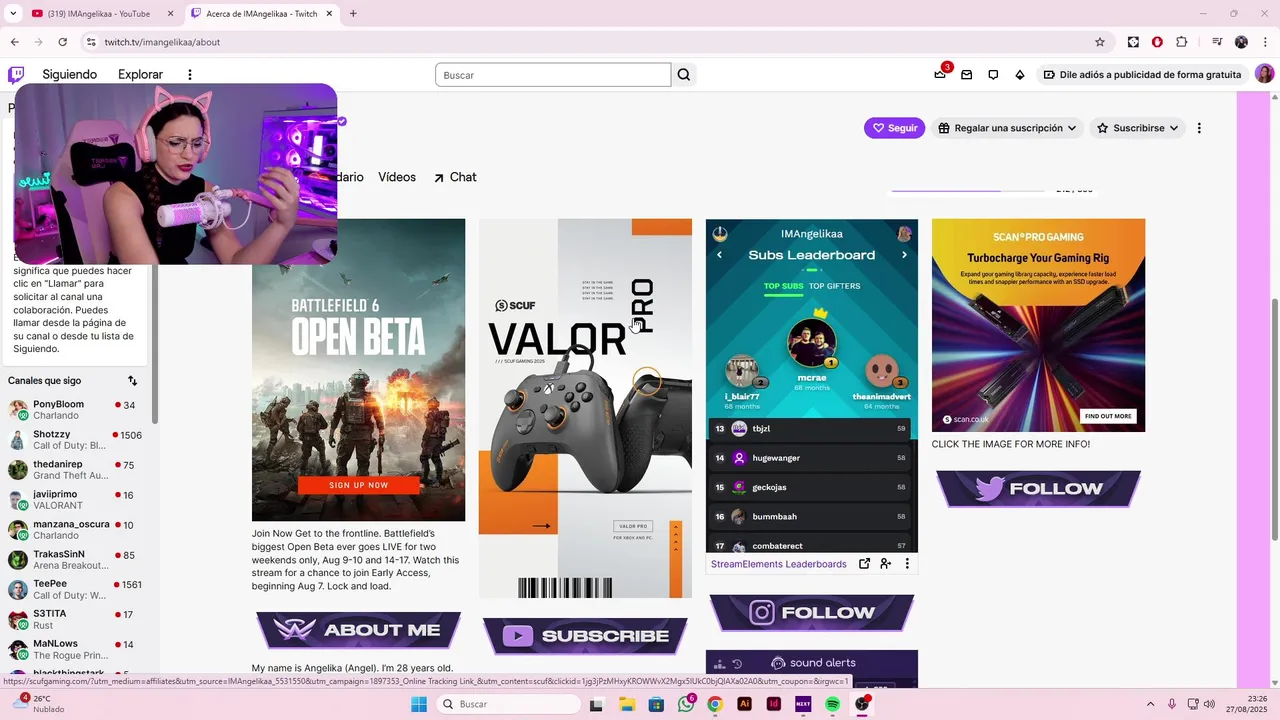Screen dimensions: 1280x720
Task: Open Spotify in the taskbar
Action: click(832, 704)
